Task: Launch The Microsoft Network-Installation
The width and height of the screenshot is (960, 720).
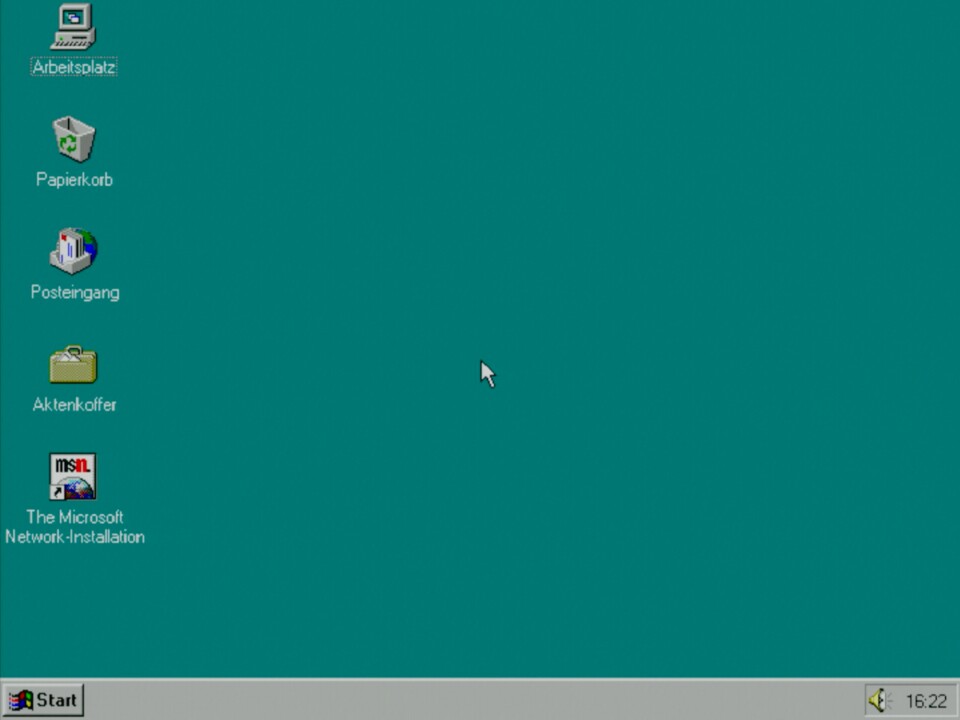Action: point(72,475)
